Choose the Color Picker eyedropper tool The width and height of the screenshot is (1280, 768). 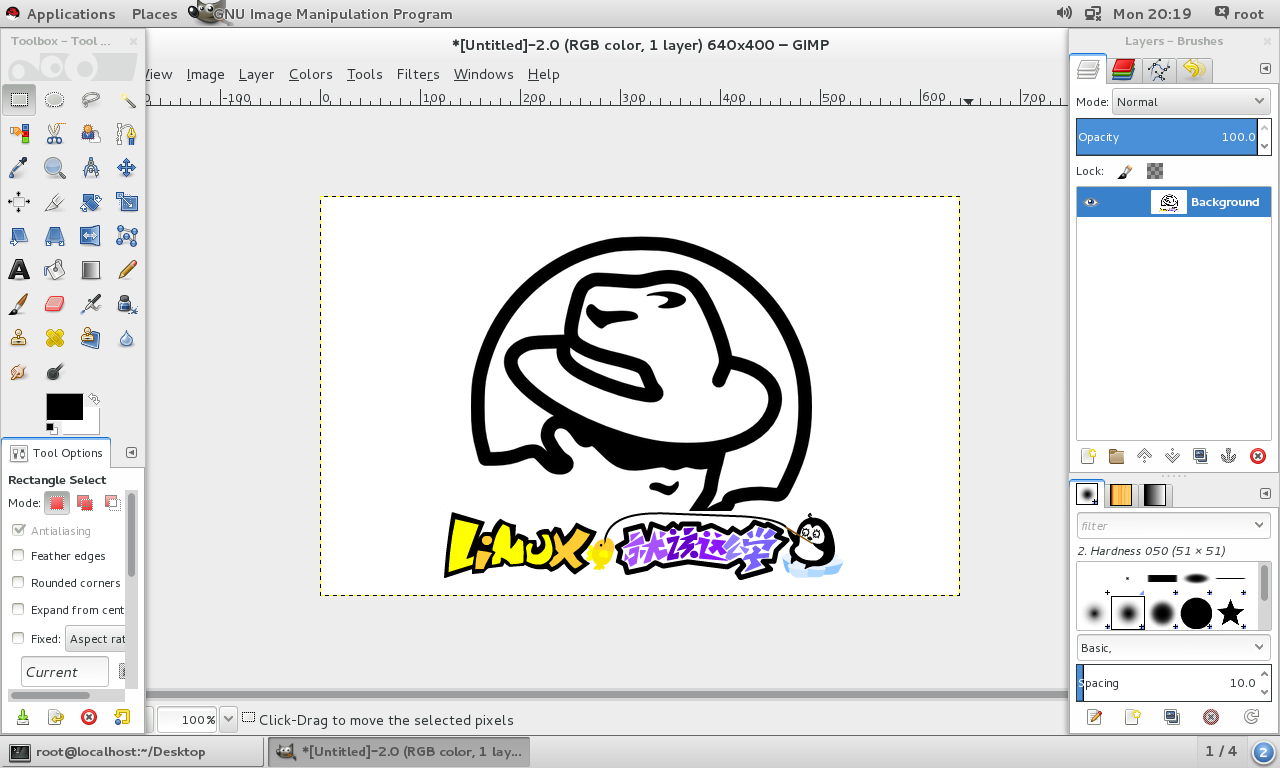tap(19, 167)
